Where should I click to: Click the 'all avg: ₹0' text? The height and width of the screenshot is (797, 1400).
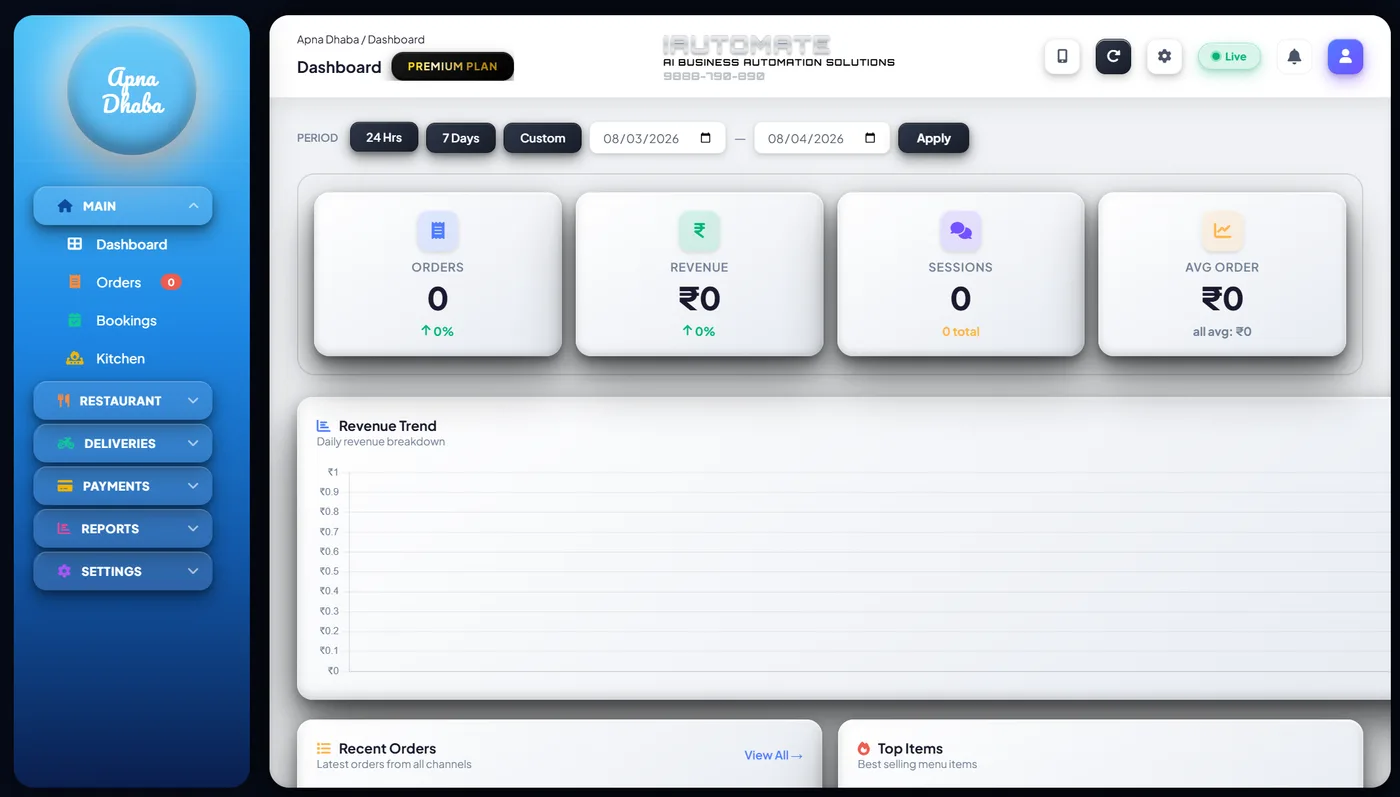[x=1222, y=331]
